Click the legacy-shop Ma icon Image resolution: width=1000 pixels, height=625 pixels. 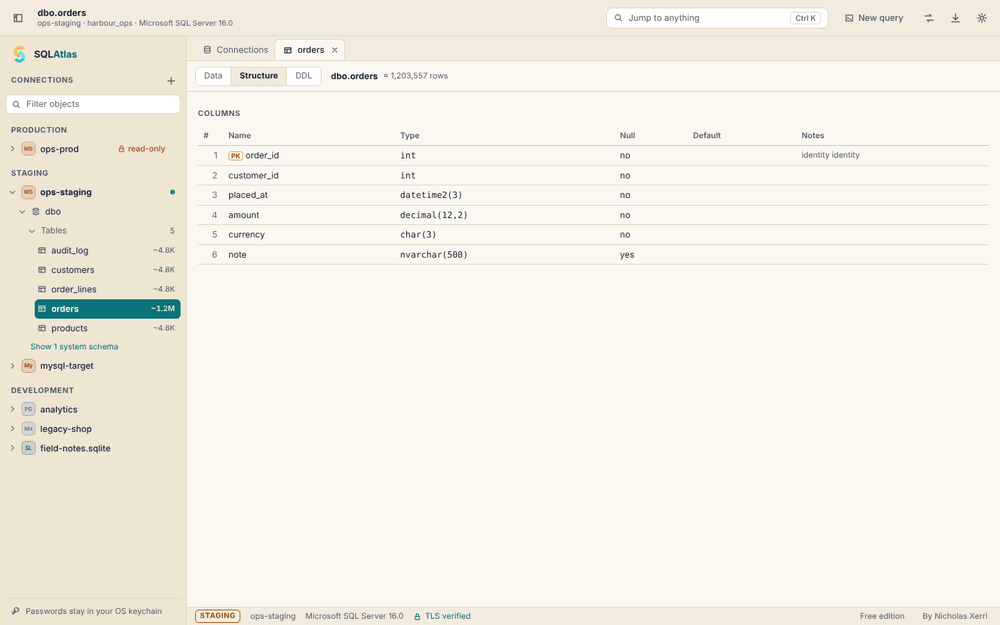point(28,429)
